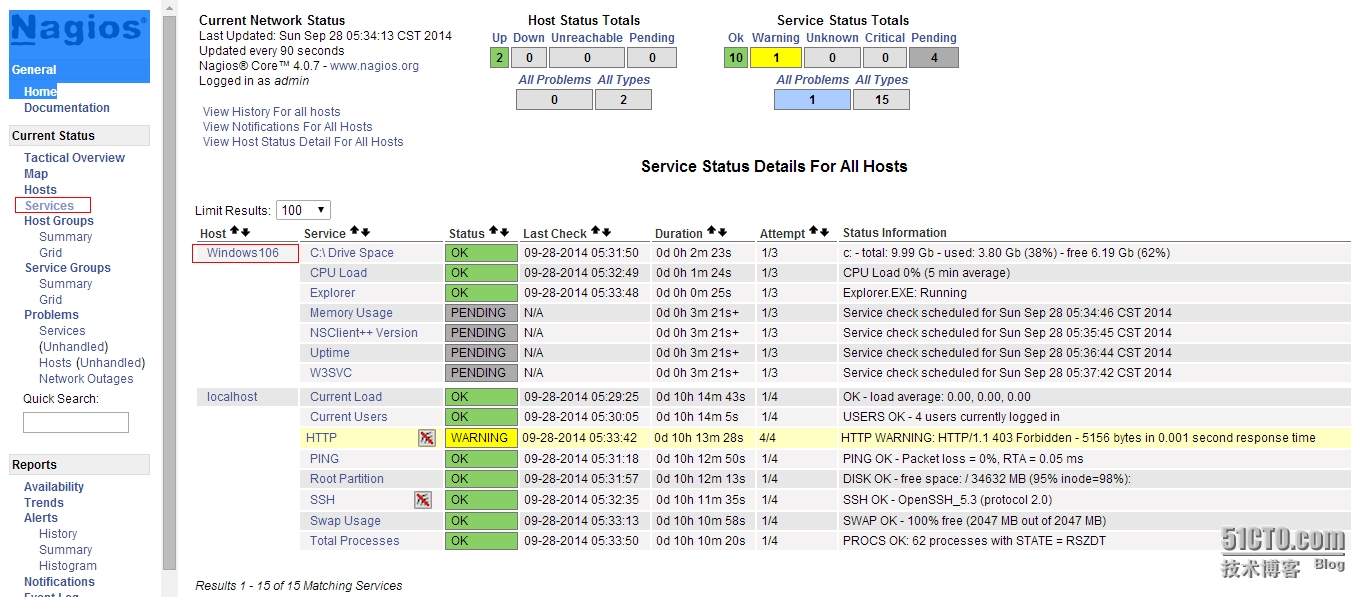Click View History For all hosts
The width and height of the screenshot is (1364, 597).
tap(271, 112)
